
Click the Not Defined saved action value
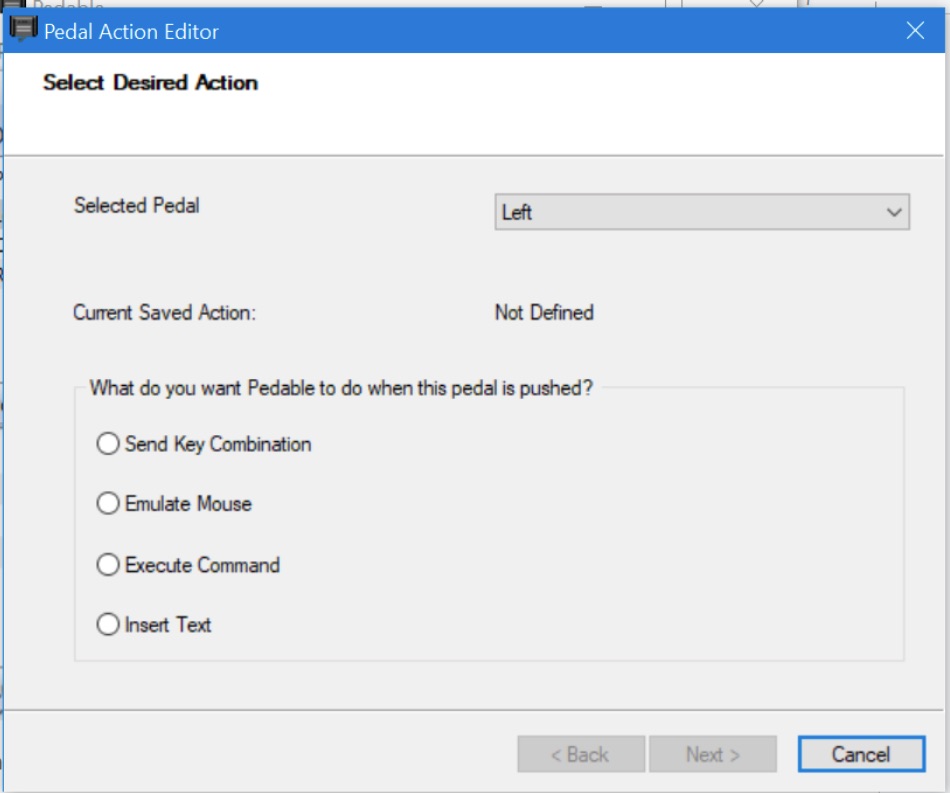click(544, 312)
